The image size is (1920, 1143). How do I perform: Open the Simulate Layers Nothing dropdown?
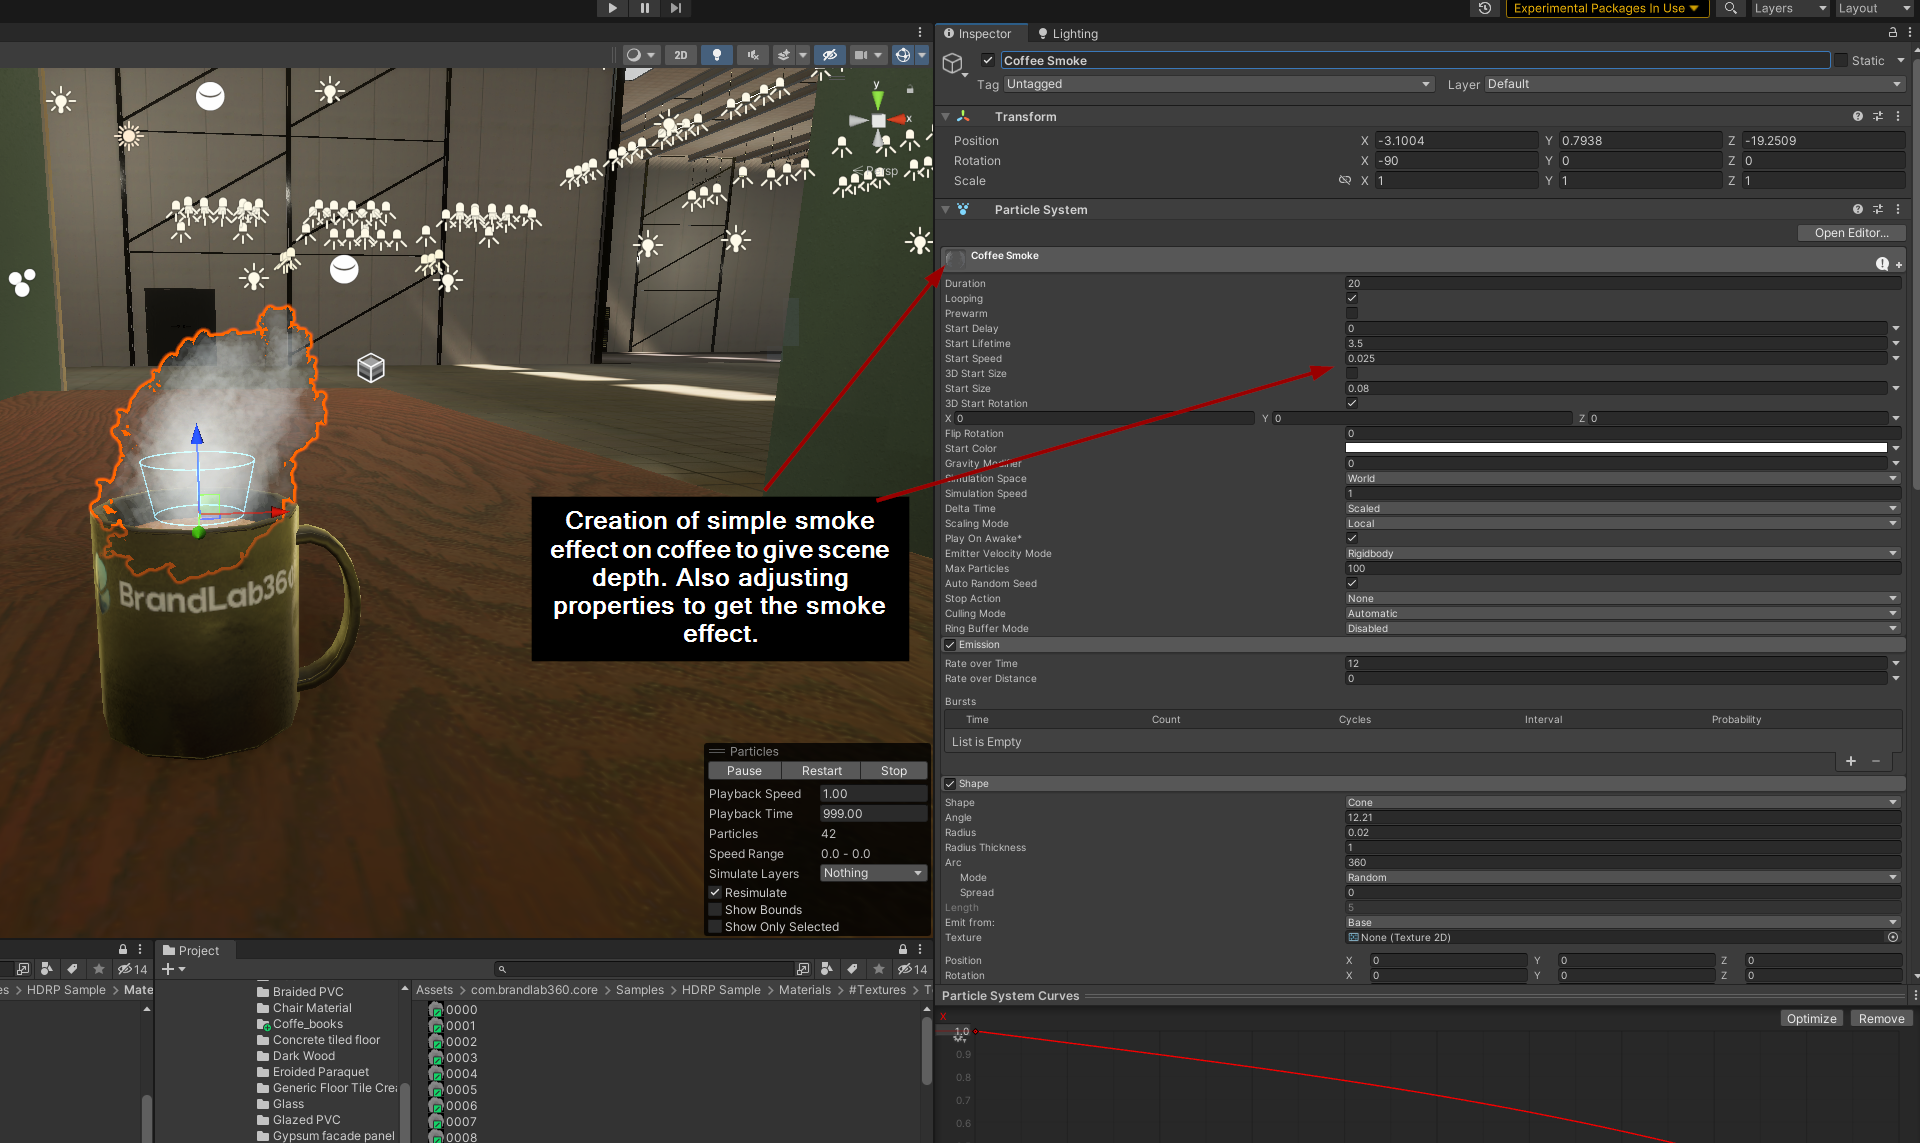pyautogui.click(x=873, y=873)
